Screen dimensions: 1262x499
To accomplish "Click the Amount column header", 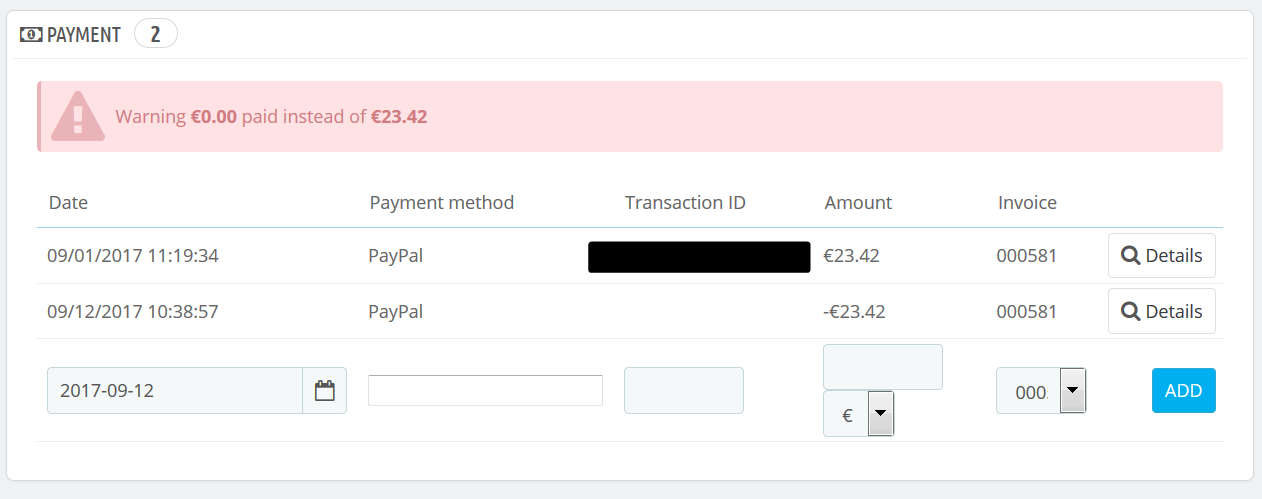I will coord(858,202).
